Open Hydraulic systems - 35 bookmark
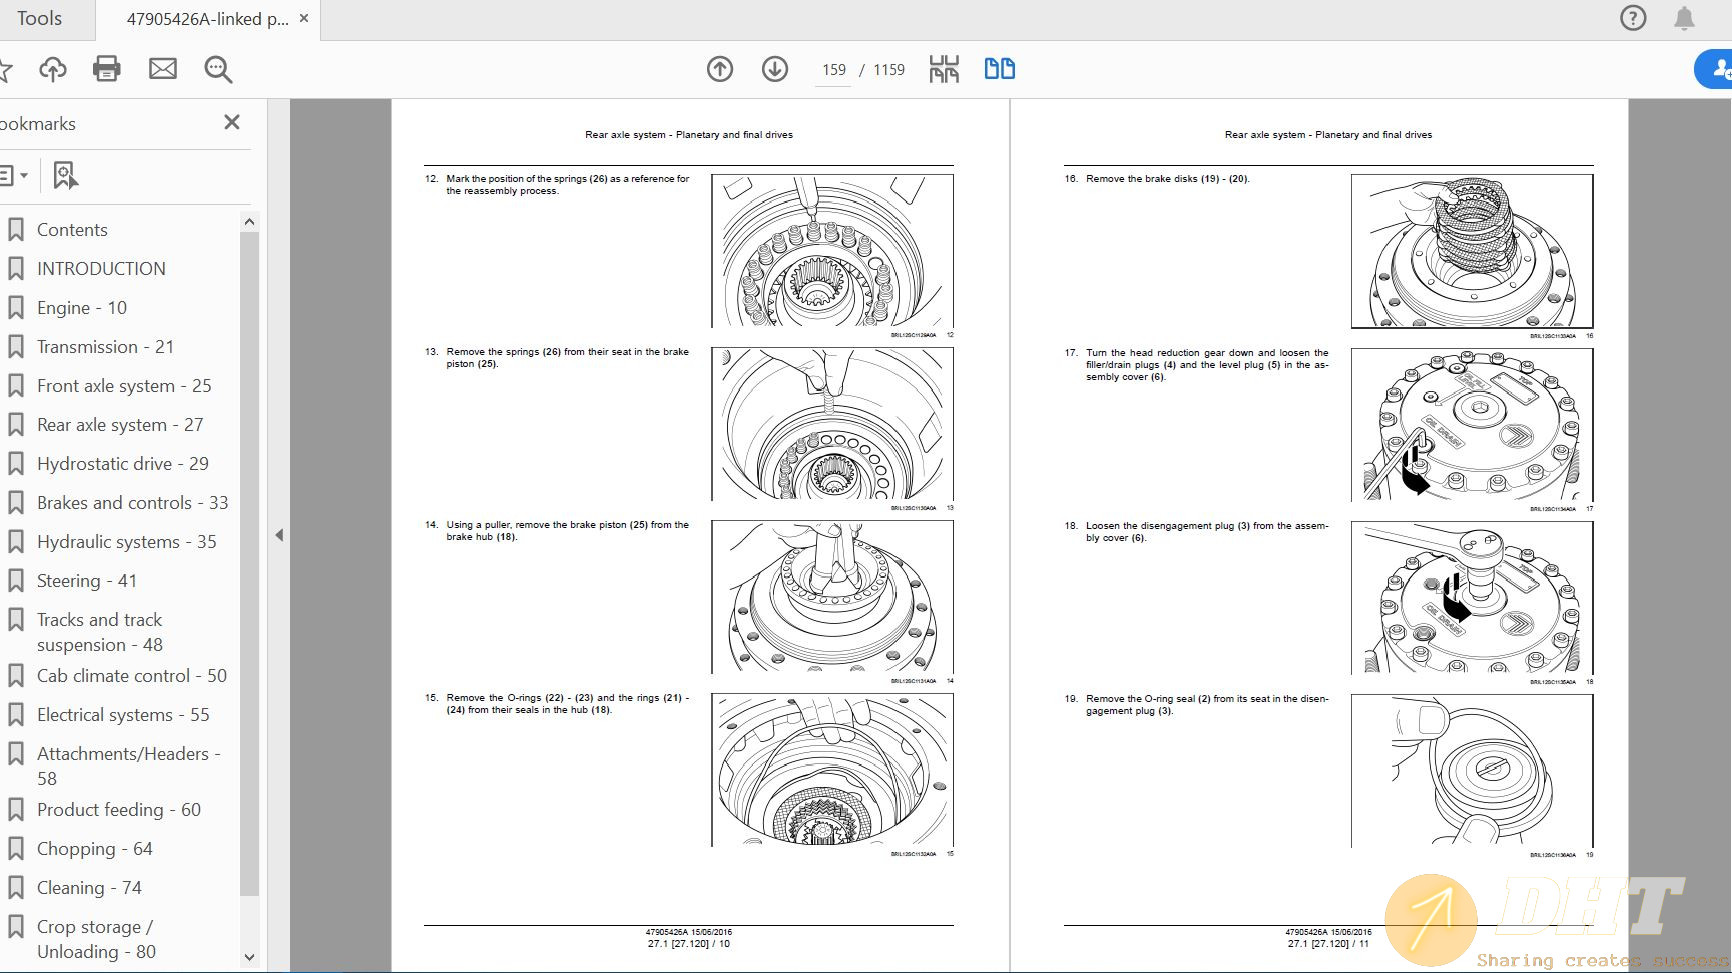The width and height of the screenshot is (1732, 973). click(126, 542)
